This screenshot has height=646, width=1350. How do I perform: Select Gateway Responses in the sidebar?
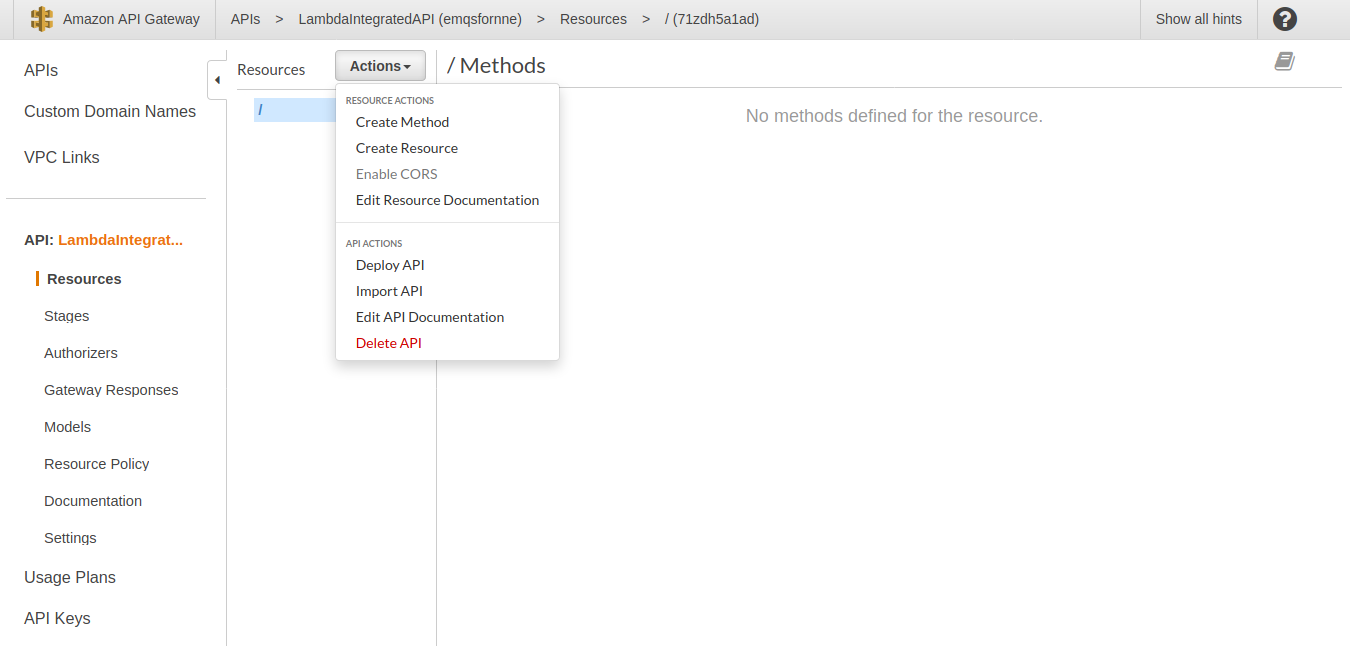(x=111, y=390)
